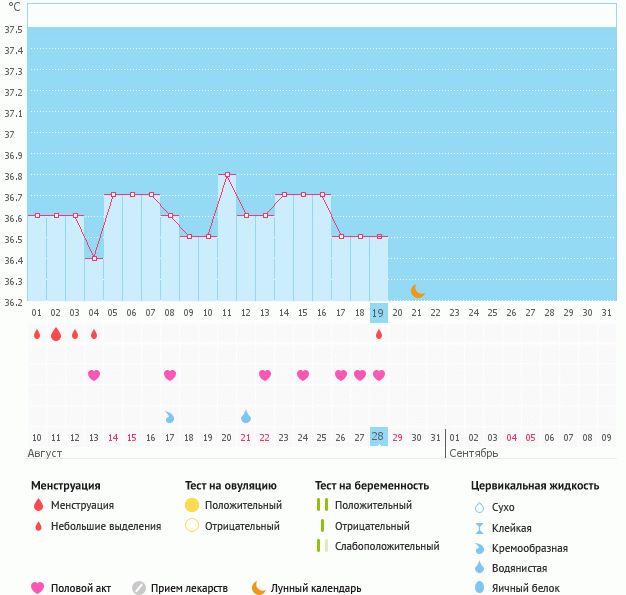Select the pink heart under cycle day 08
The width and height of the screenshot is (626, 595).
(x=170, y=375)
